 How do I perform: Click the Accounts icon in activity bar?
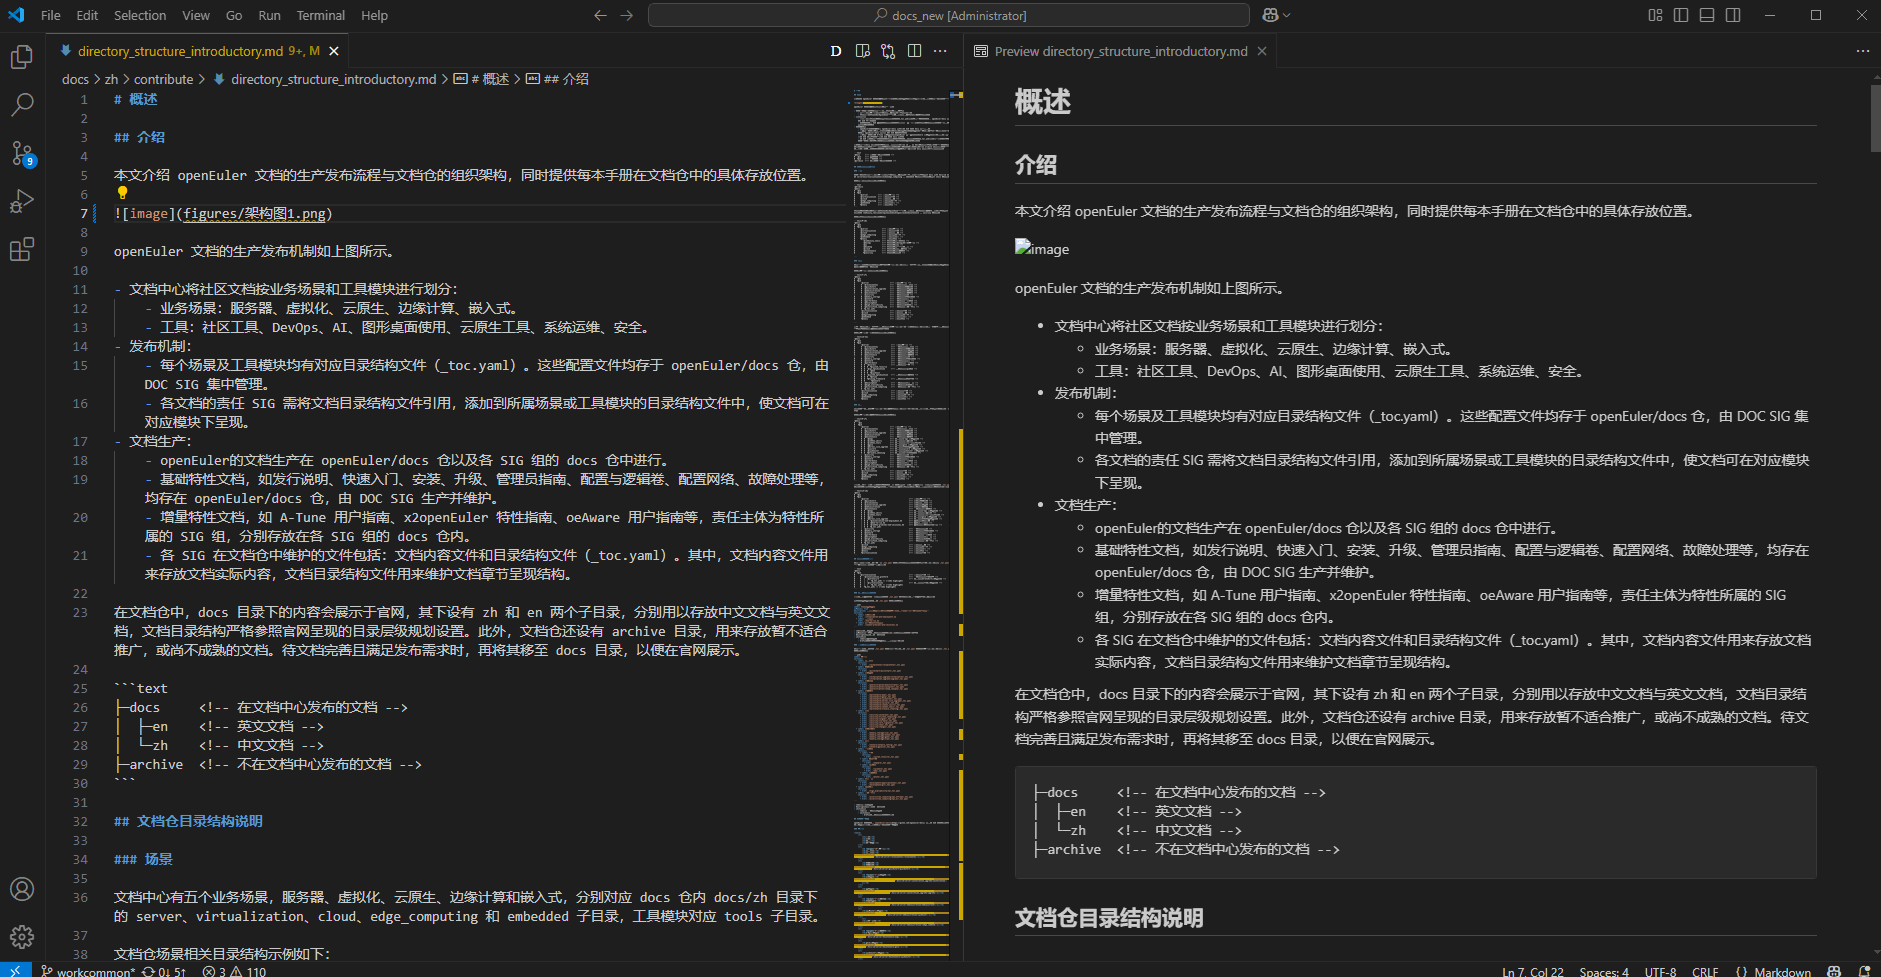coord(22,889)
